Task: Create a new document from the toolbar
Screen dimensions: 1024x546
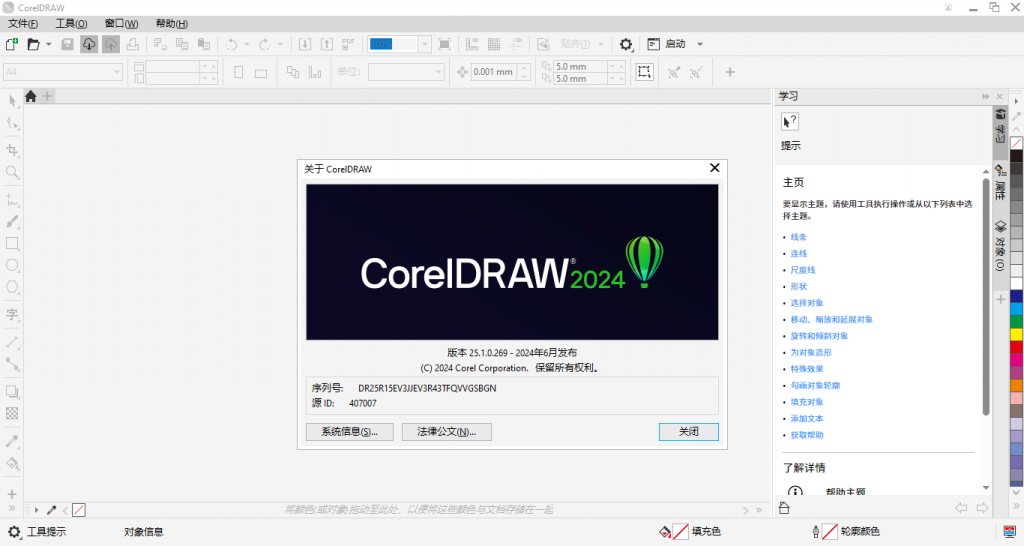Action: 12,44
